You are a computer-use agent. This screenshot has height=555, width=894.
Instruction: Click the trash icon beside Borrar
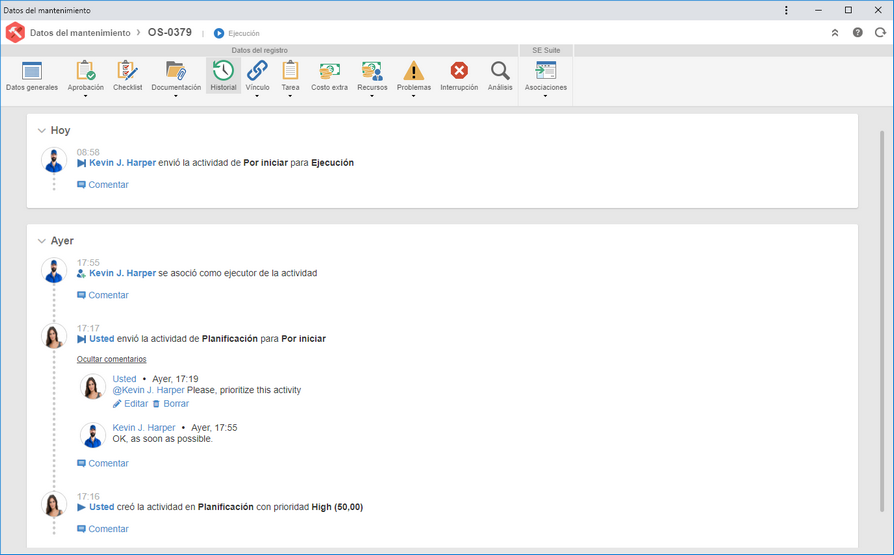click(x=156, y=404)
